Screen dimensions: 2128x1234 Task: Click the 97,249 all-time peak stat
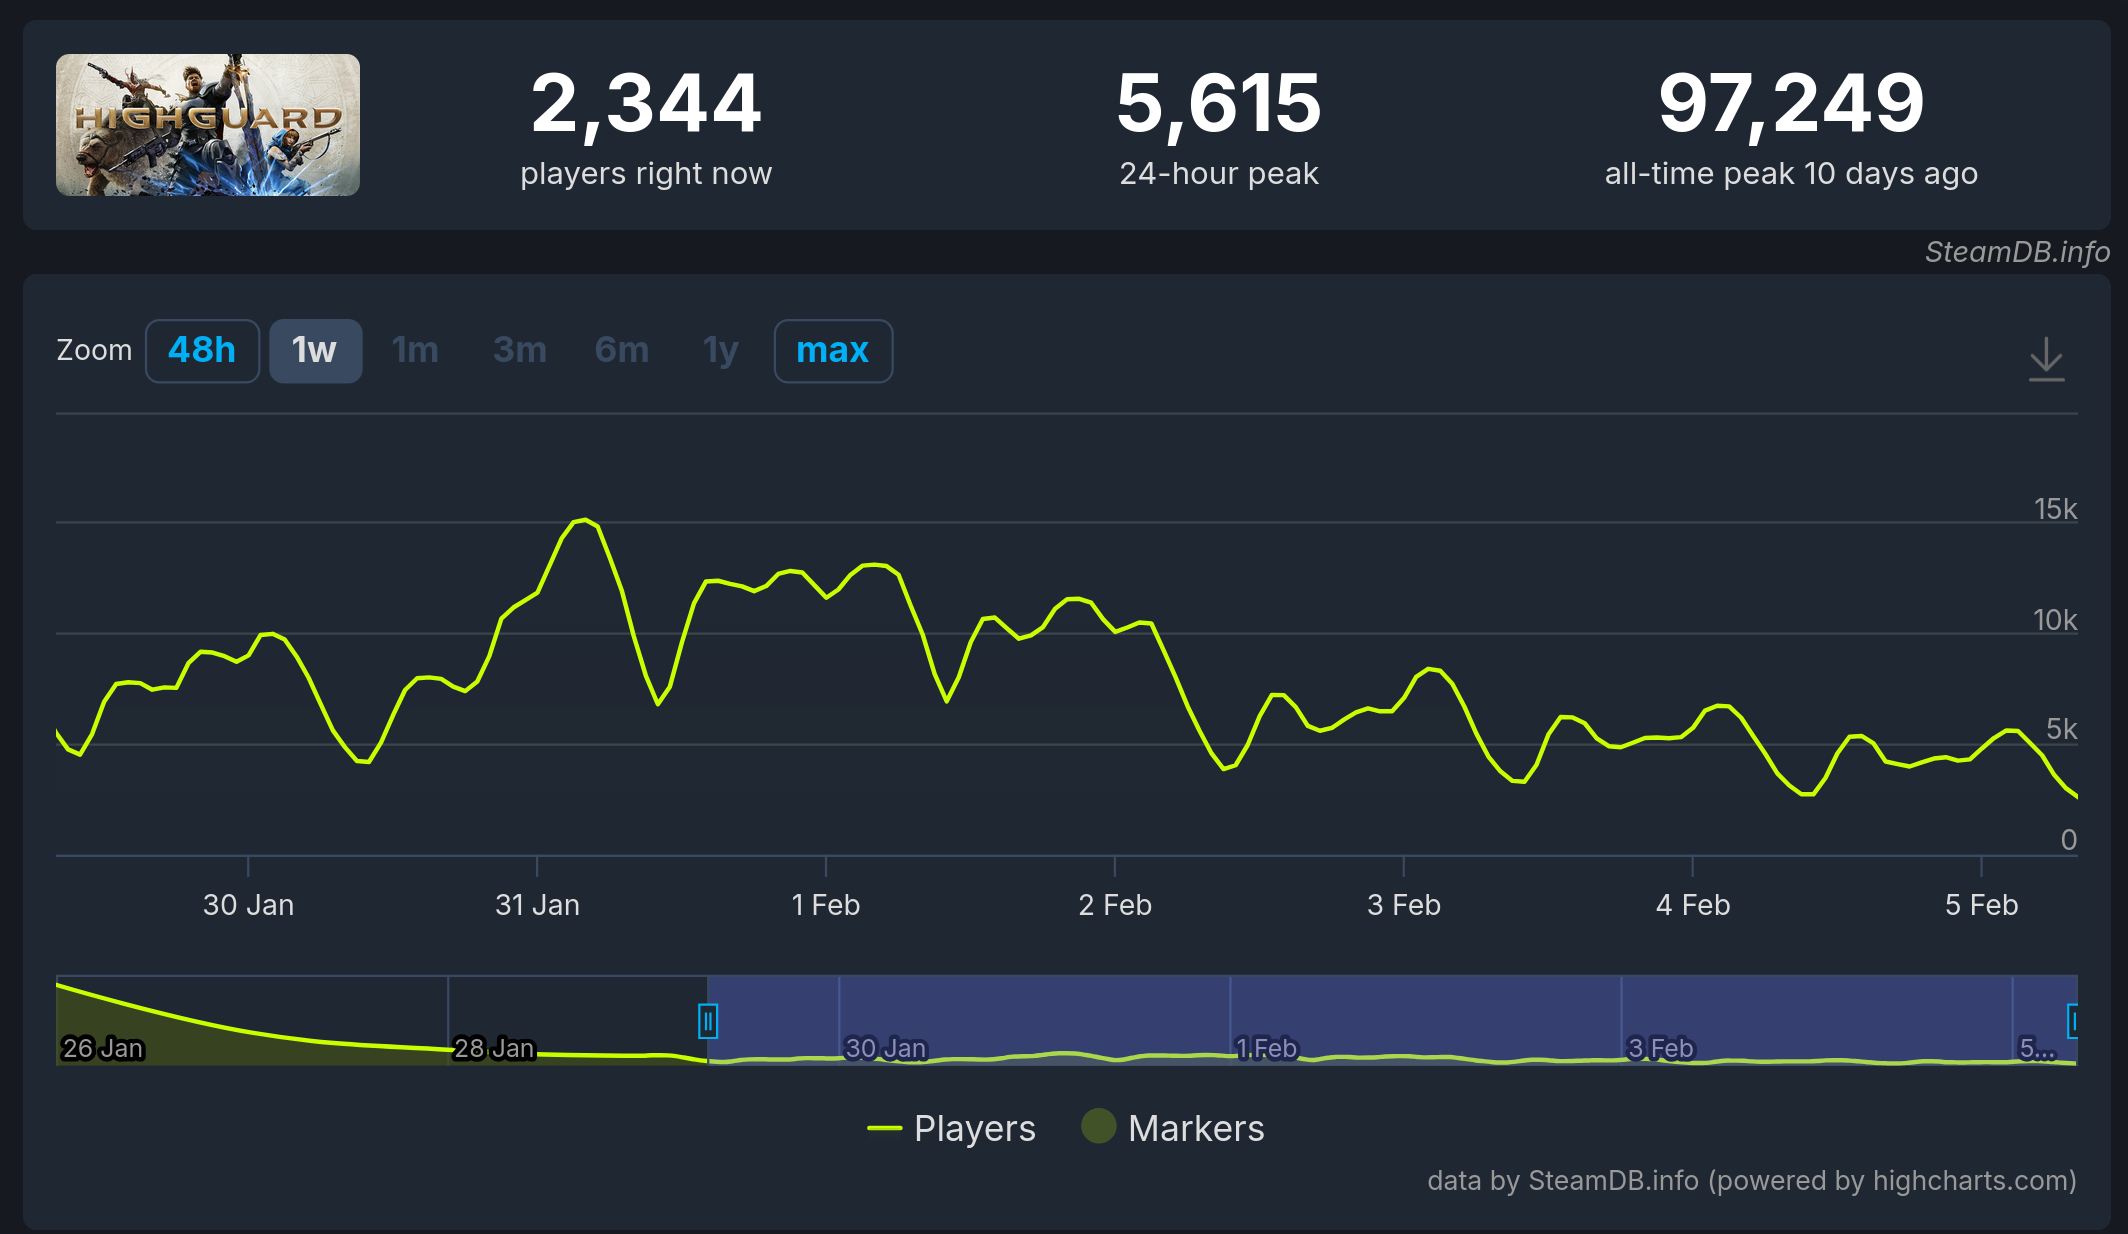(x=1790, y=104)
